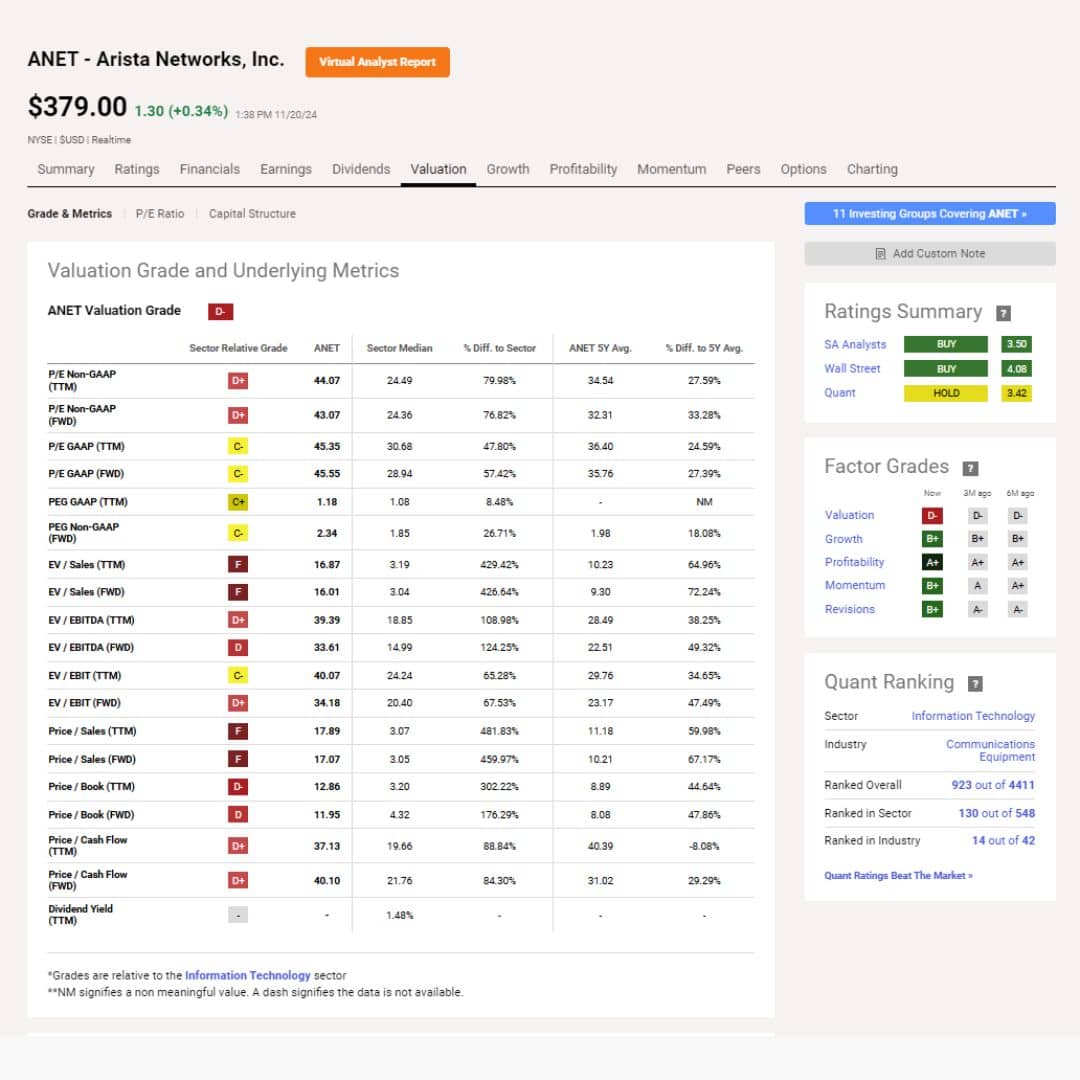Click the 923 out of 4411 overall rank
1080x1080 pixels.
pyautogui.click(x=993, y=785)
